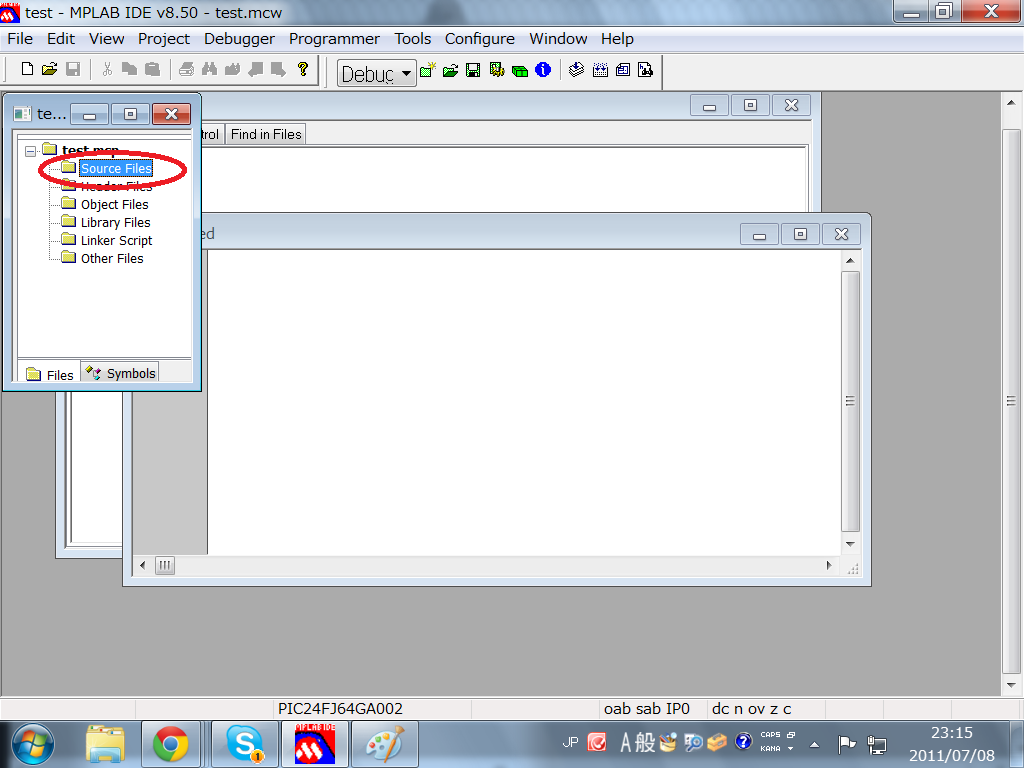Click the Copy toolbar icon
Image resolution: width=1024 pixels, height=768 pixels.
129,69
